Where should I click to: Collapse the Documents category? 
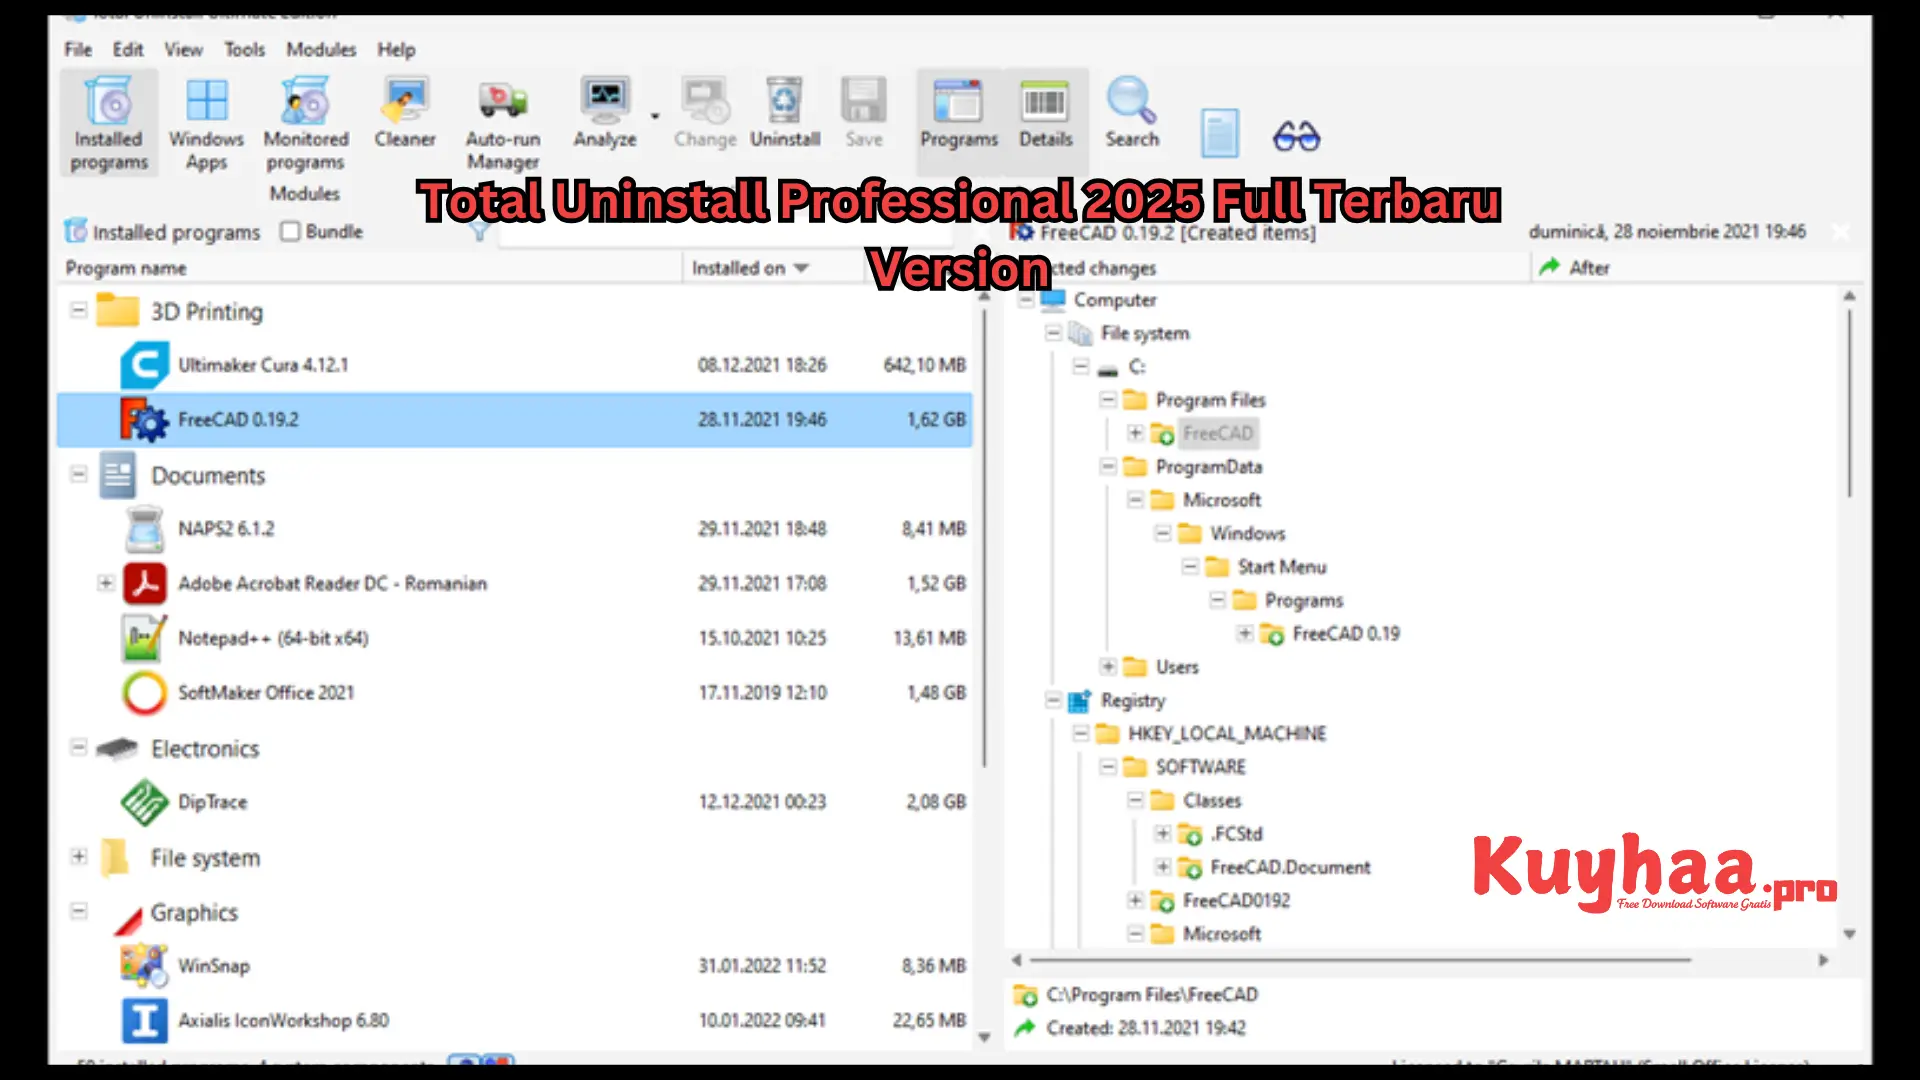tap(76, 475)
